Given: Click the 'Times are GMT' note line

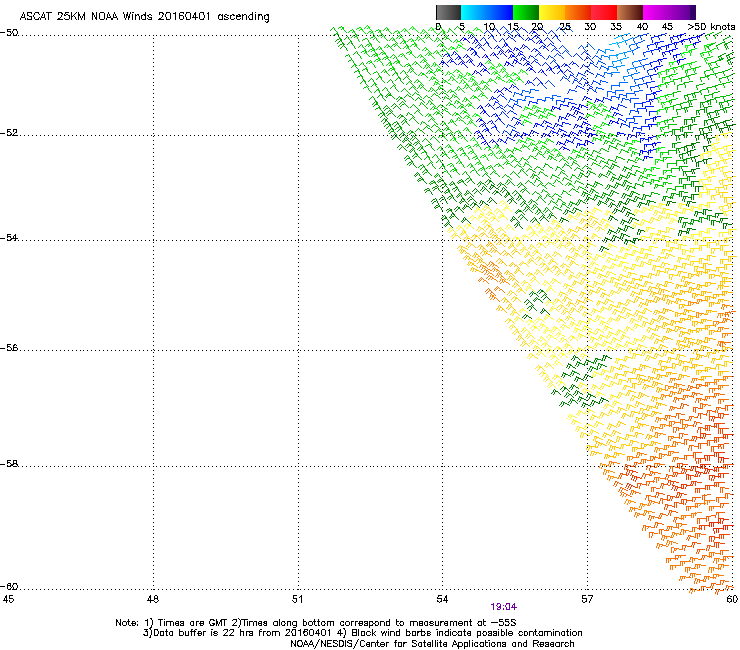Looking at the screenshot, I should (316, 623).
